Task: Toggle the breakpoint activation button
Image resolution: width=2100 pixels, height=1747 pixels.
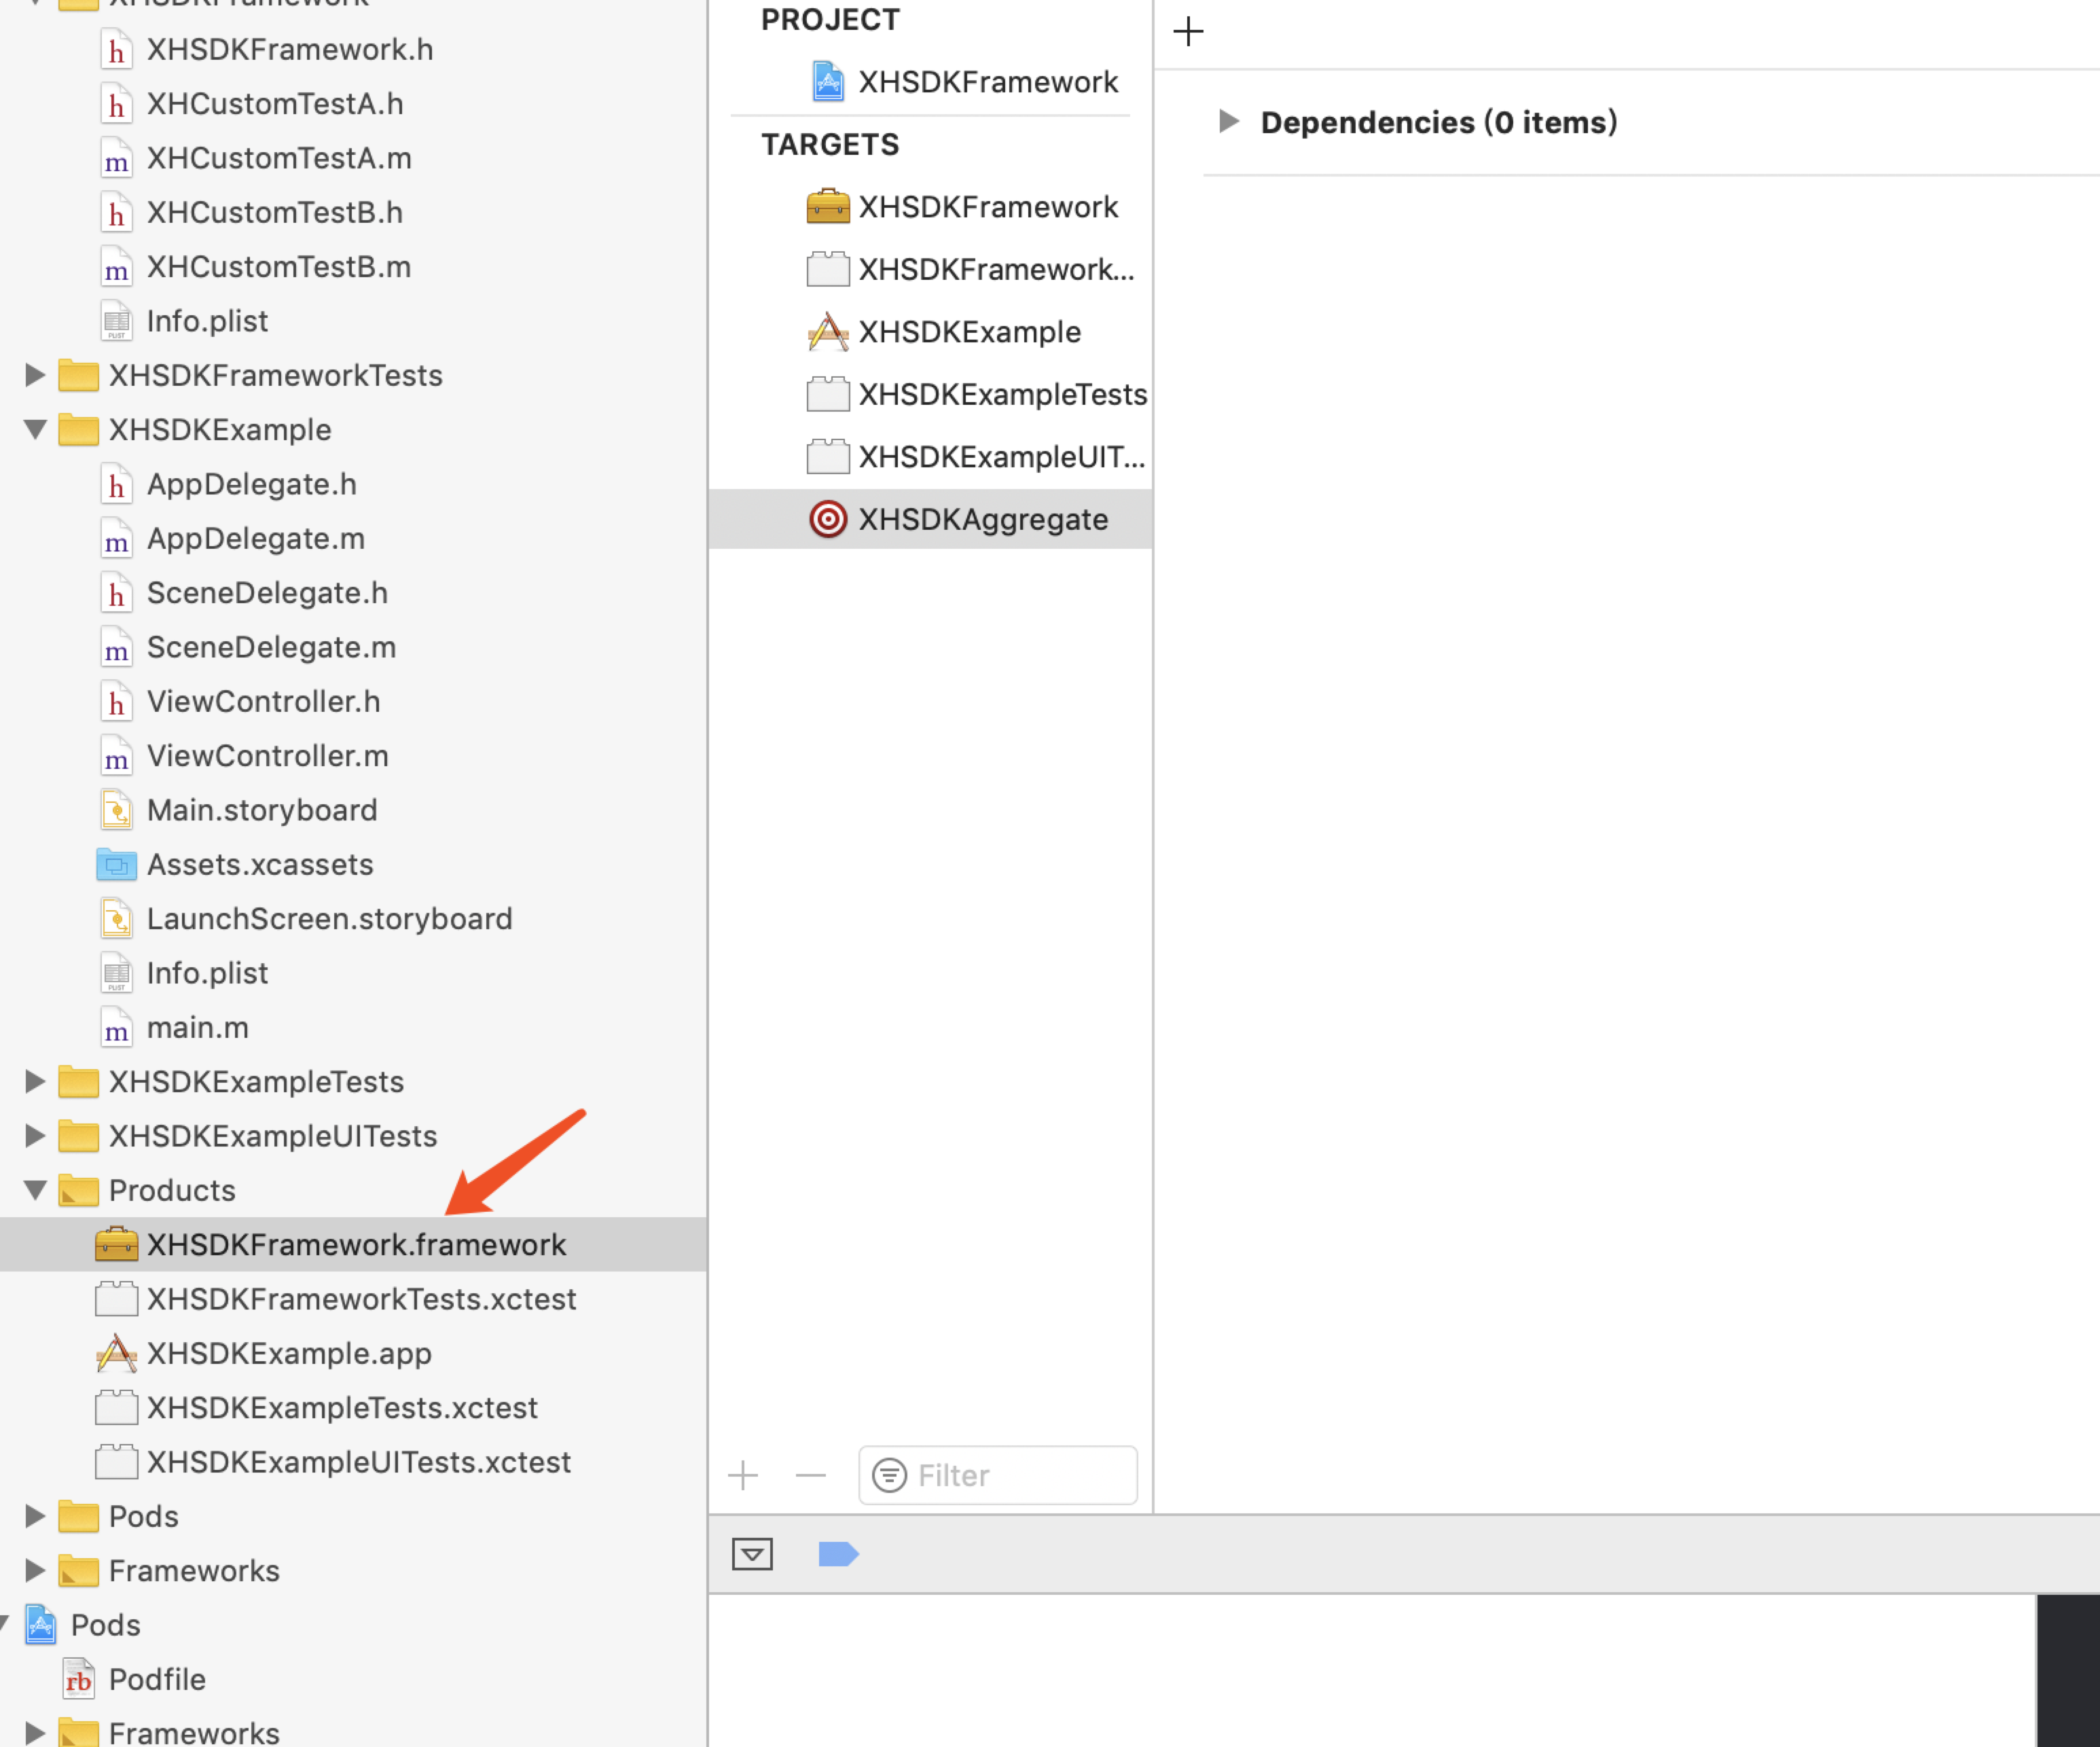Action: point(838,1554)
